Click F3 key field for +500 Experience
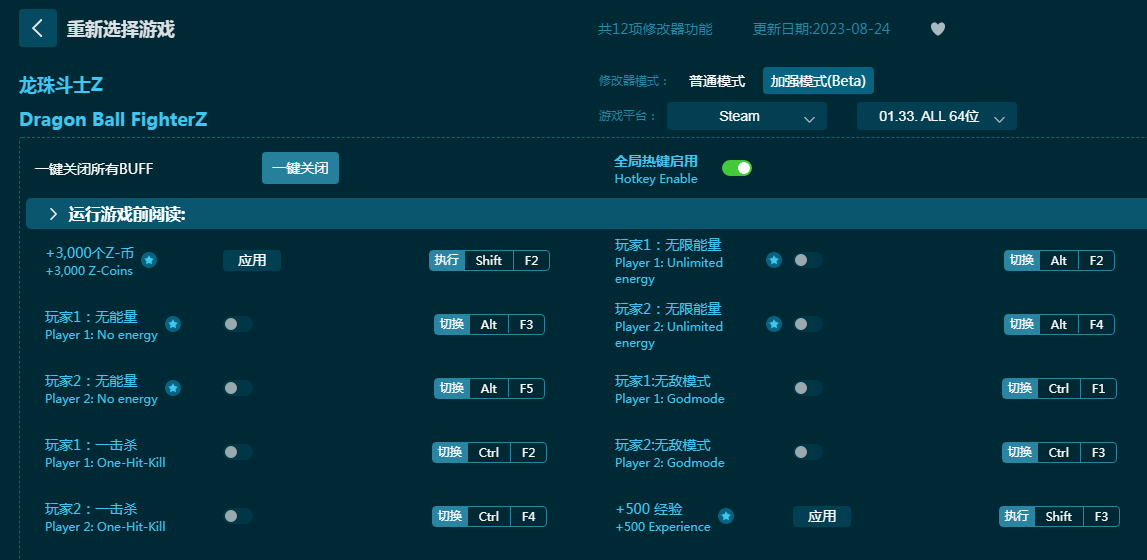This screenshot has height=560, width=1147. pos(1101,516)
